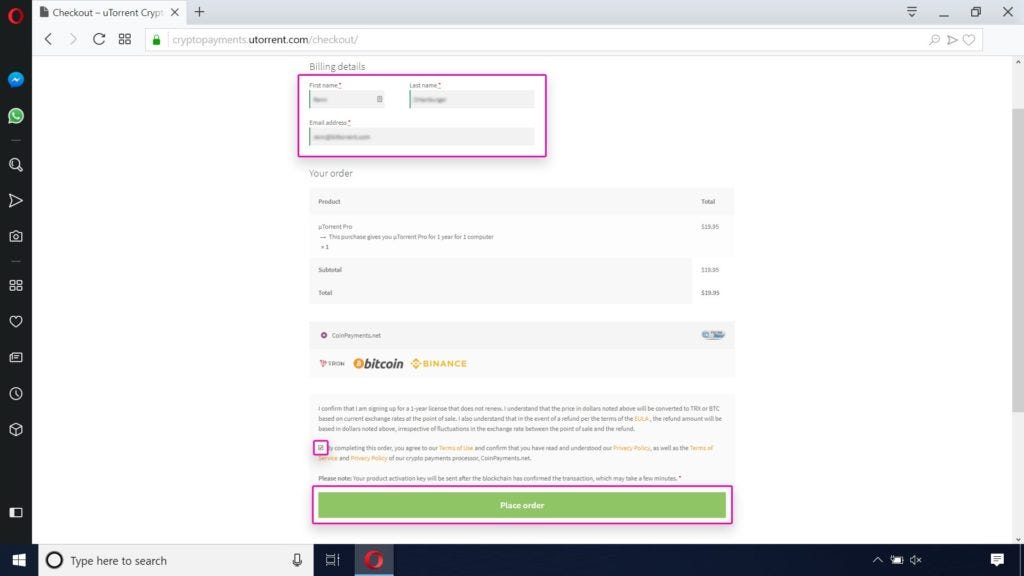The image size is (1024, 576).
Task: Click the Binance logo
Action: coord(439,364)
